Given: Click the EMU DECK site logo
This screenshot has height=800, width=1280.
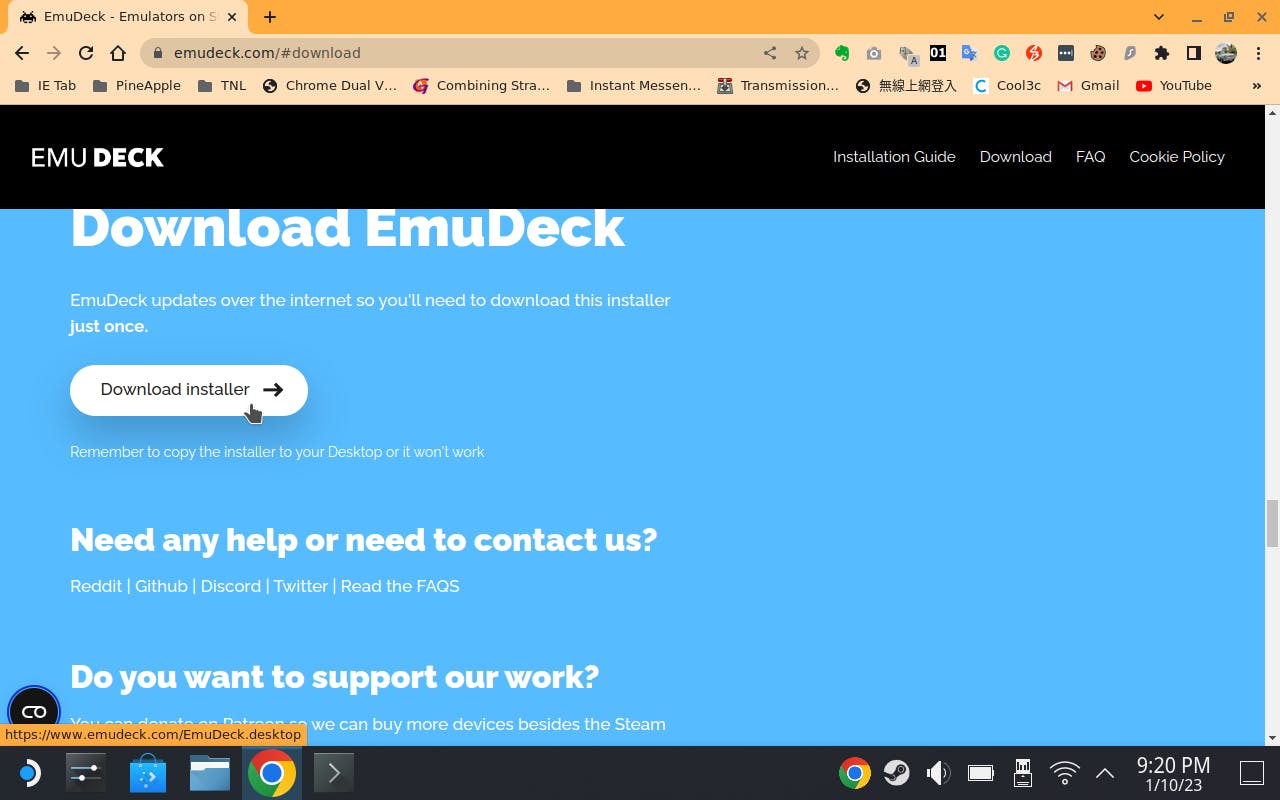Looking at the screenshot, I should coord(97,157).
